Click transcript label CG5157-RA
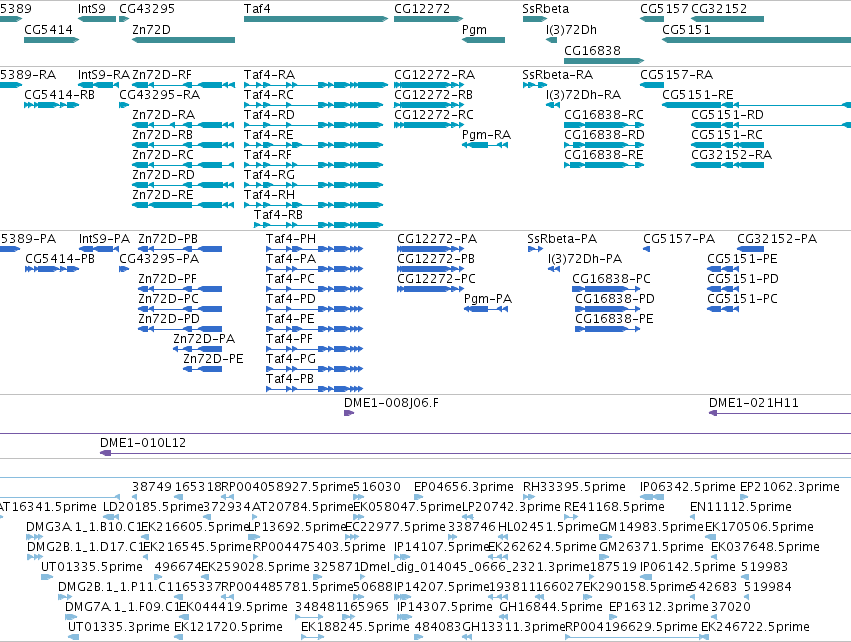Image resolution: width=851 pixels, height=642 pixels. (x=677, y=74)
